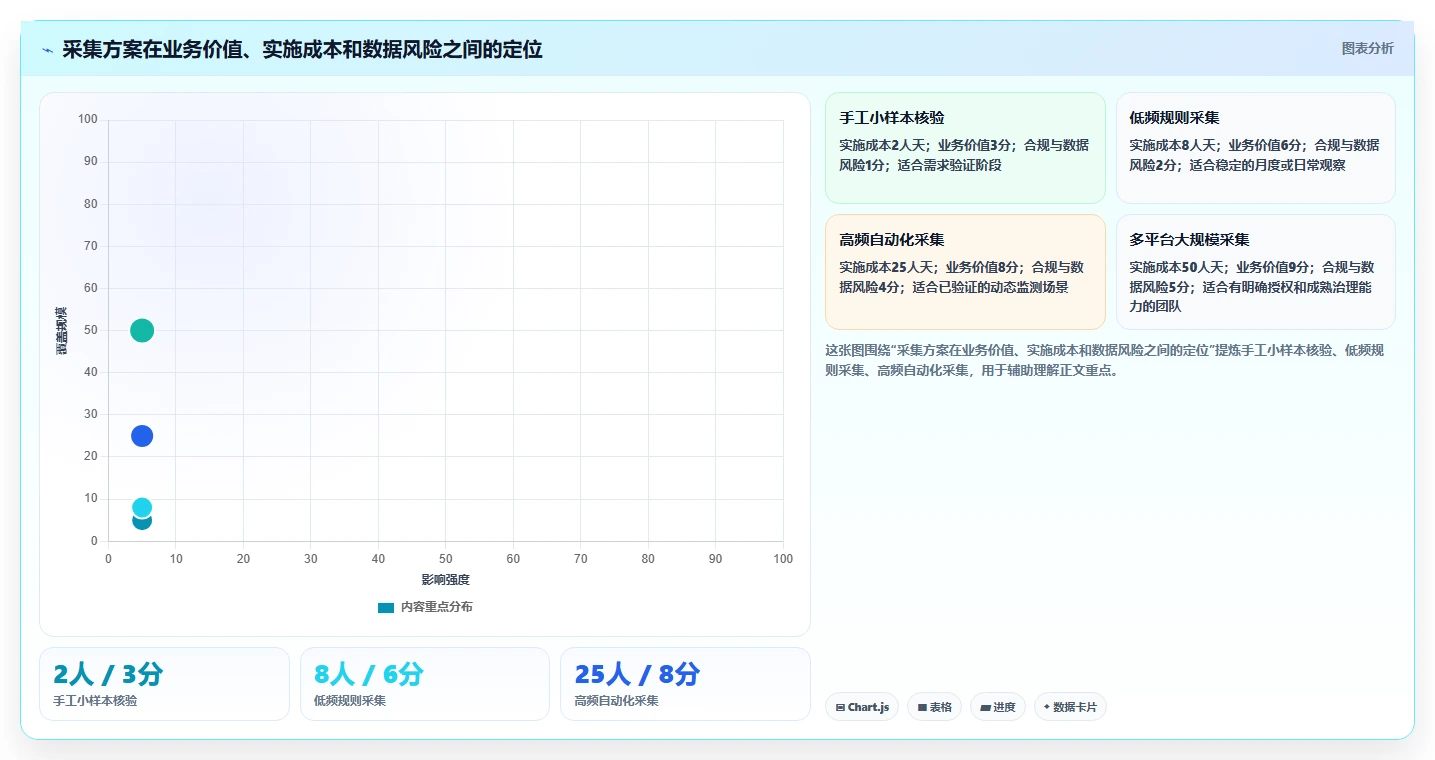Click the cyan bubble at value 8
The height and width of the screenshot is (760, 1435).
[x=142, y=507]
